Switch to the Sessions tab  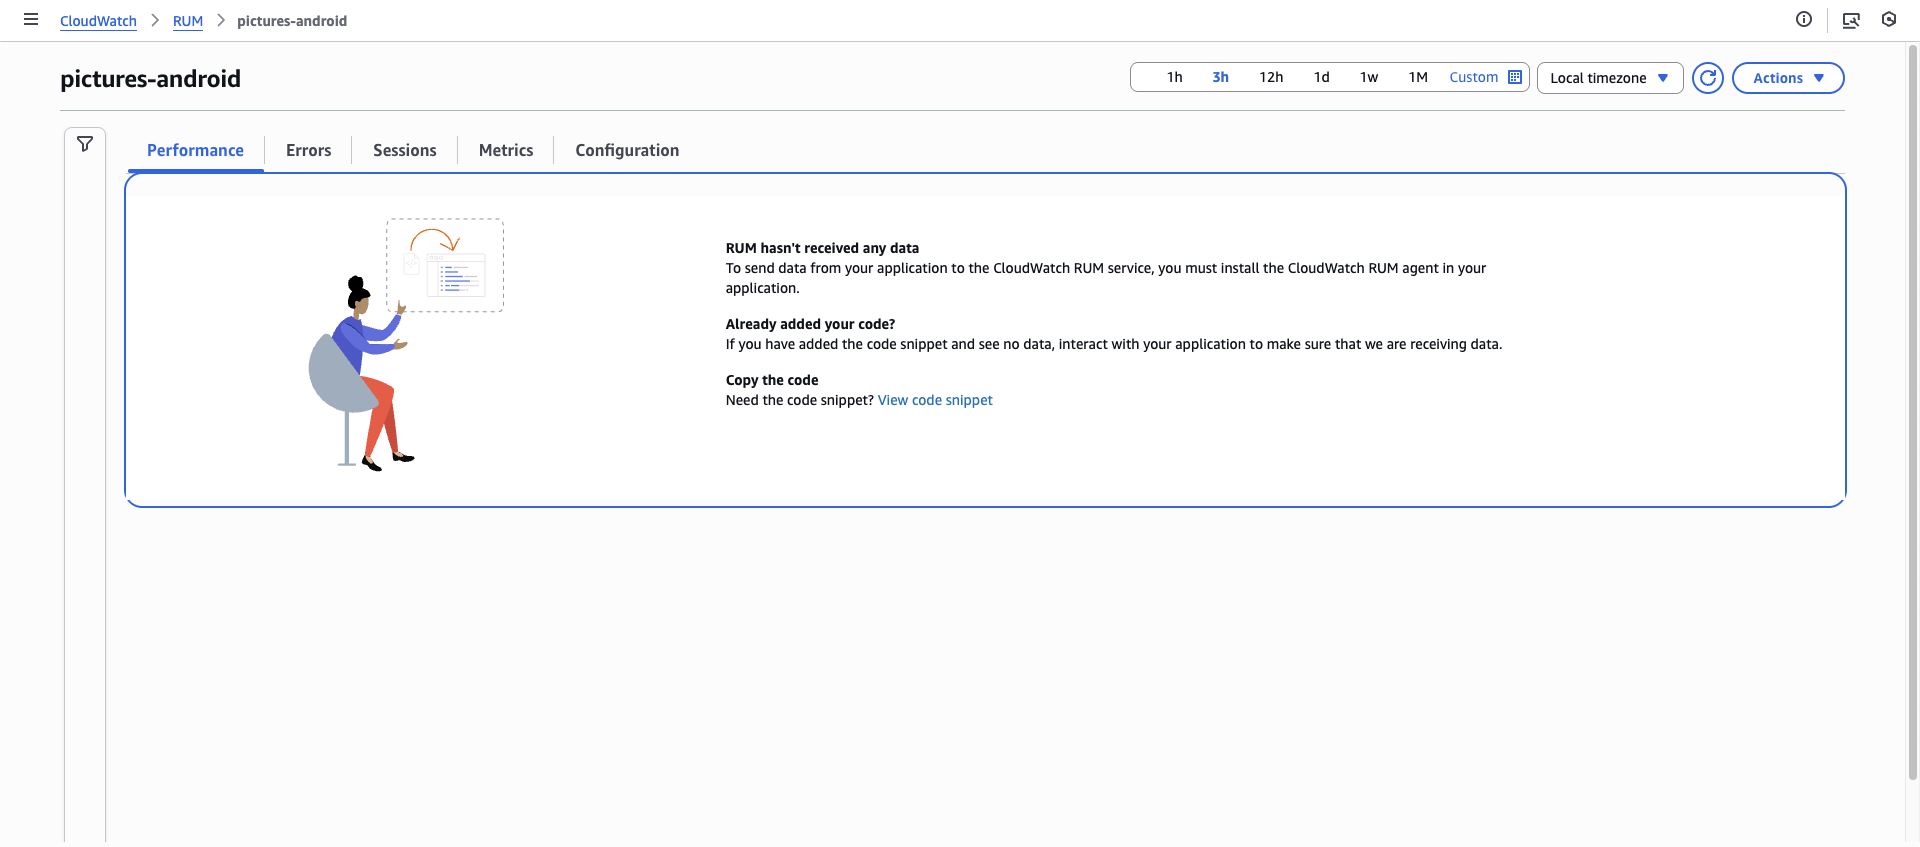(x=405, y=150)
